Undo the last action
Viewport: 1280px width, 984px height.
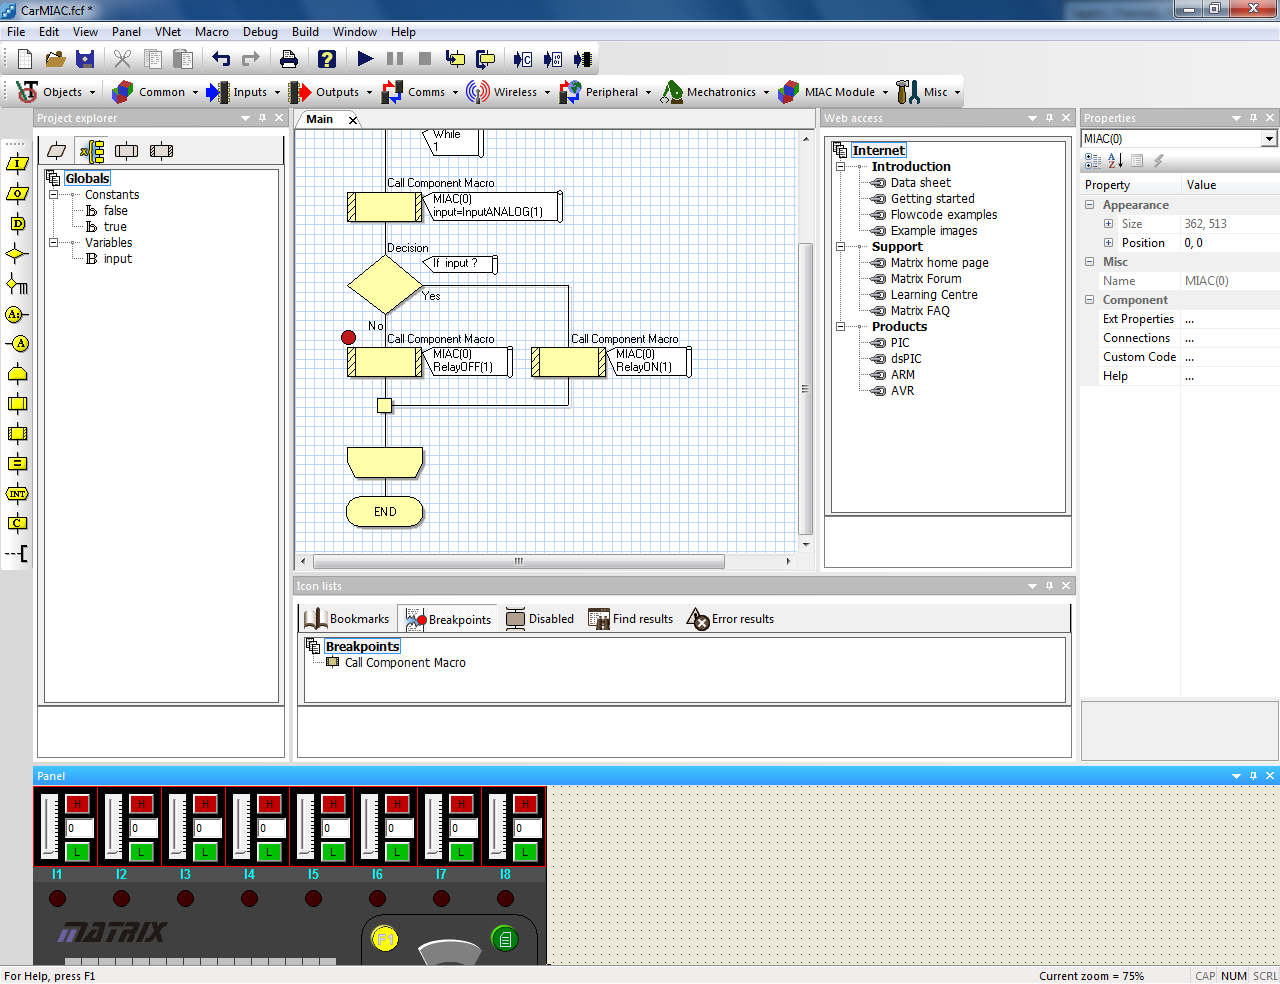(x=221, y=59)
